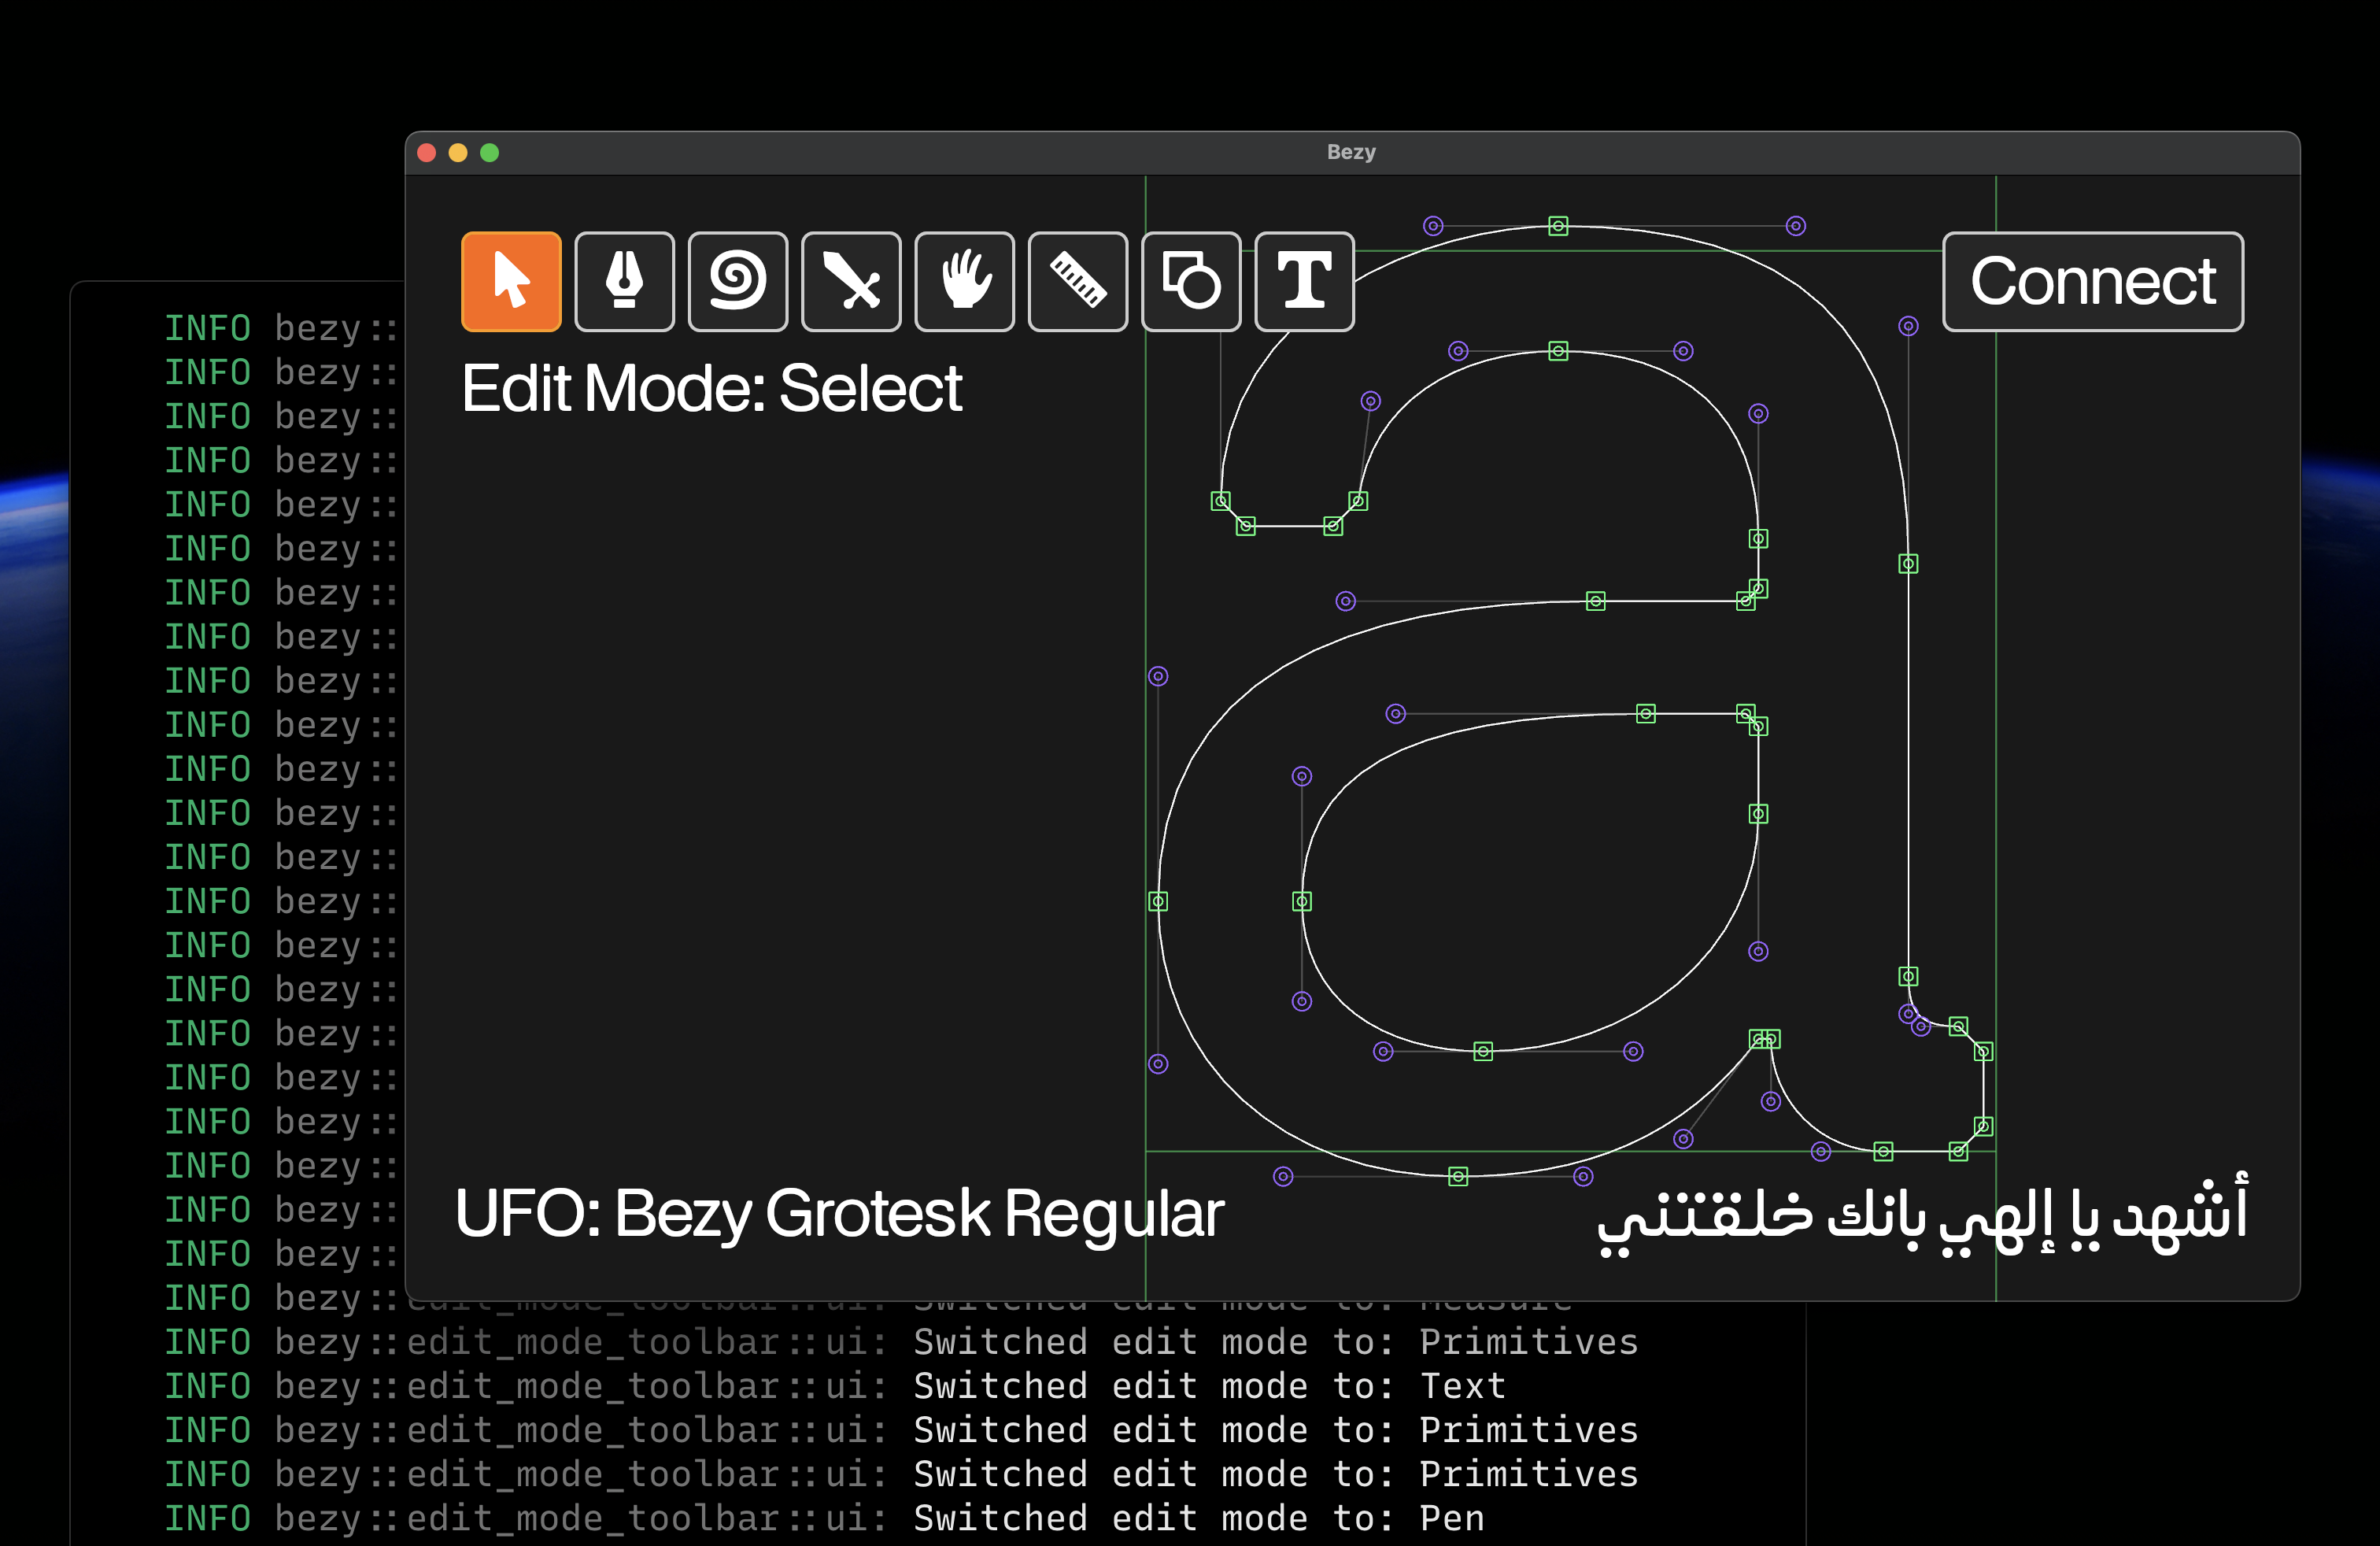Click the Bezy window title
The image size is (2380, 1546).
point(1351,152)
